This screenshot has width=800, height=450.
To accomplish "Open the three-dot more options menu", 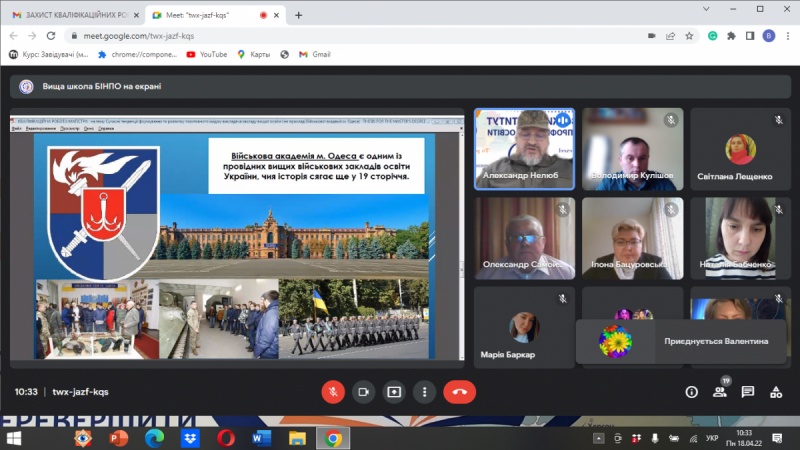I will click(425, 392).
